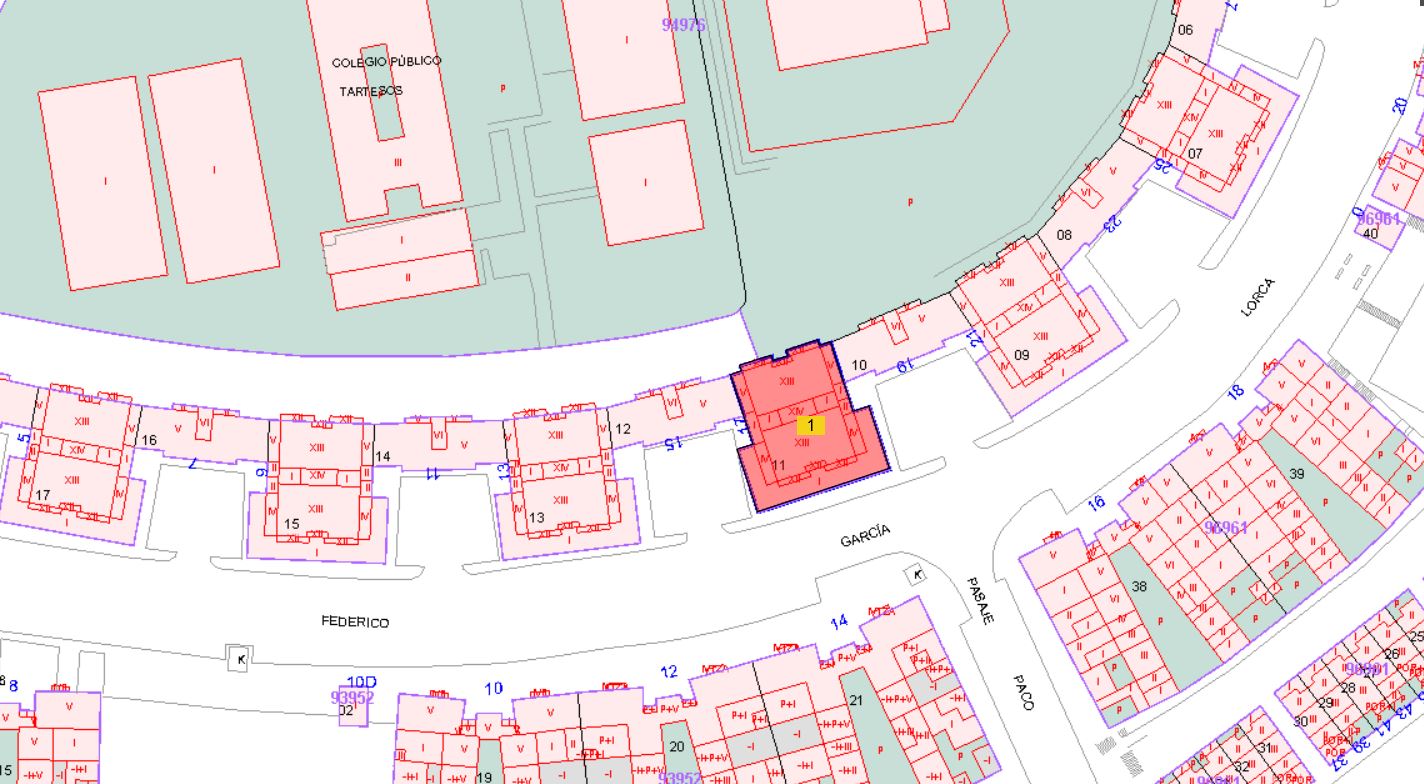1424x784 pixels.
Task: Click the FEDERICO street label
Action: (355, 622)
